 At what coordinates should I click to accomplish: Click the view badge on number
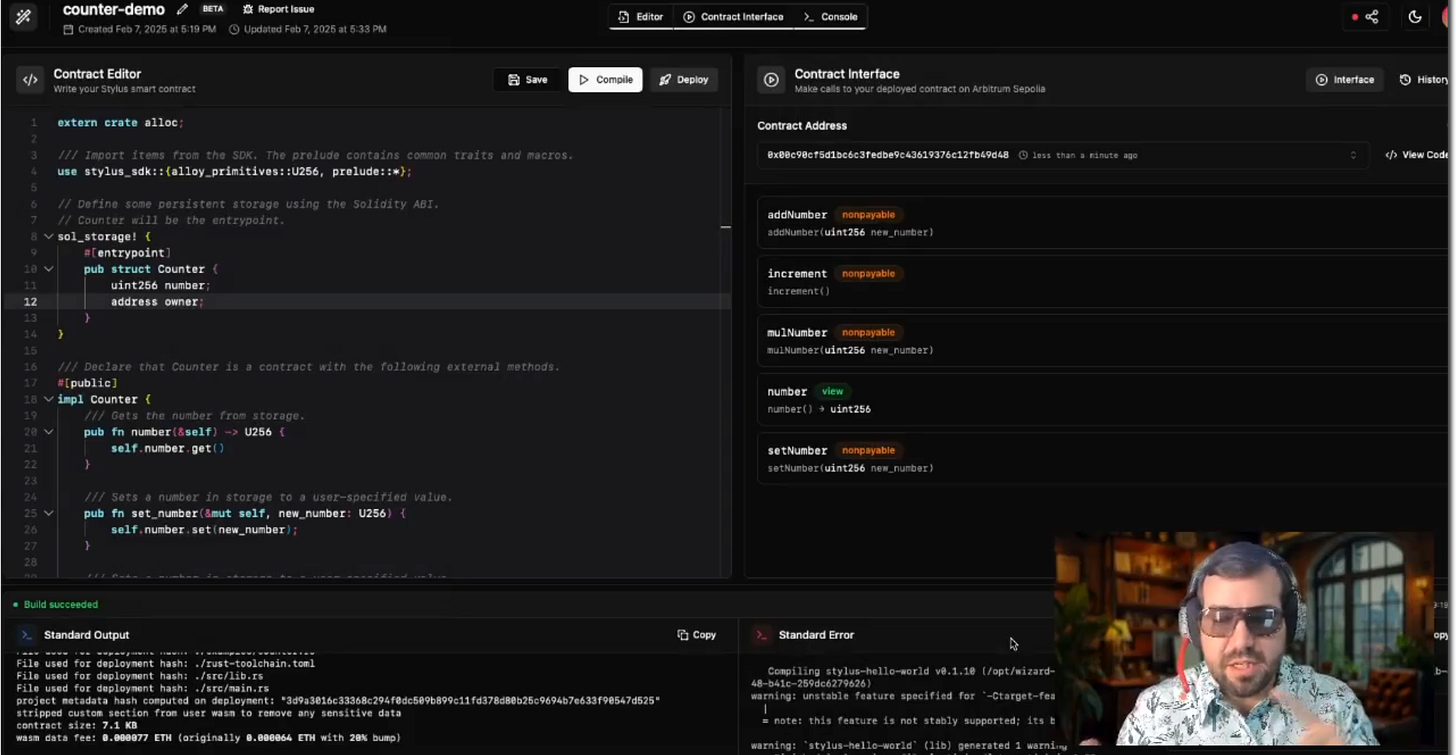(x=832, y=392)
